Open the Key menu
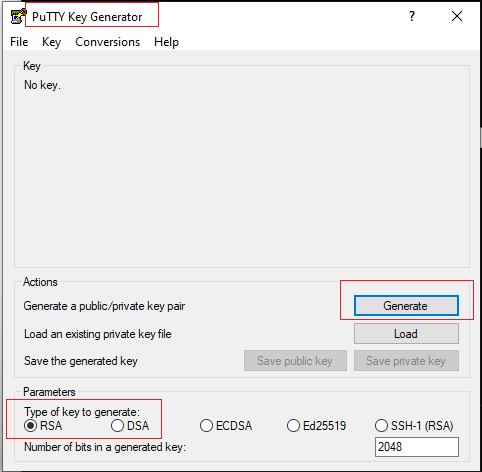The image size is (482, 472). 51,42
